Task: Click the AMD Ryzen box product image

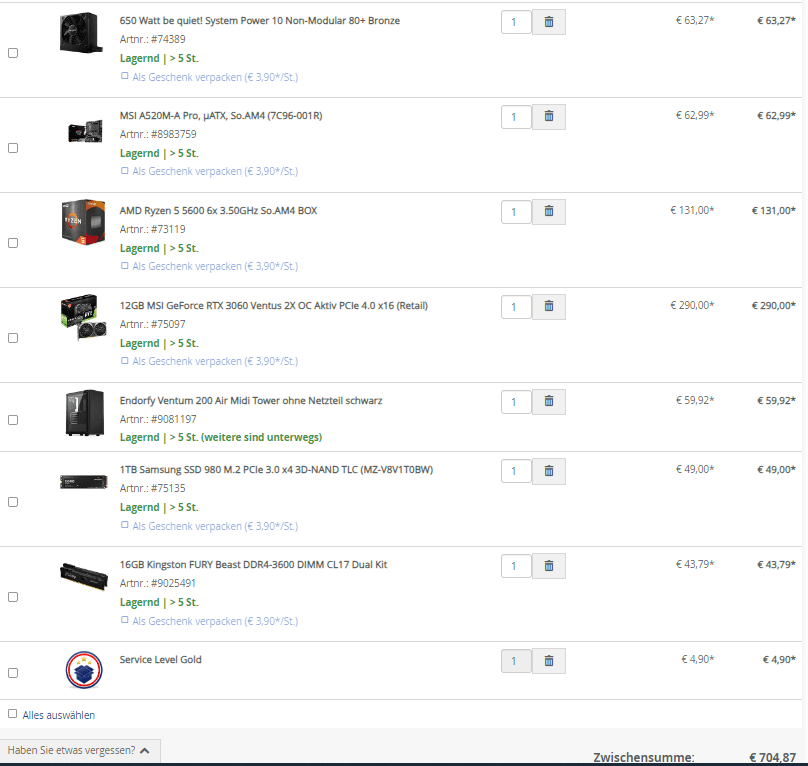Action: [x=83, y=222]
